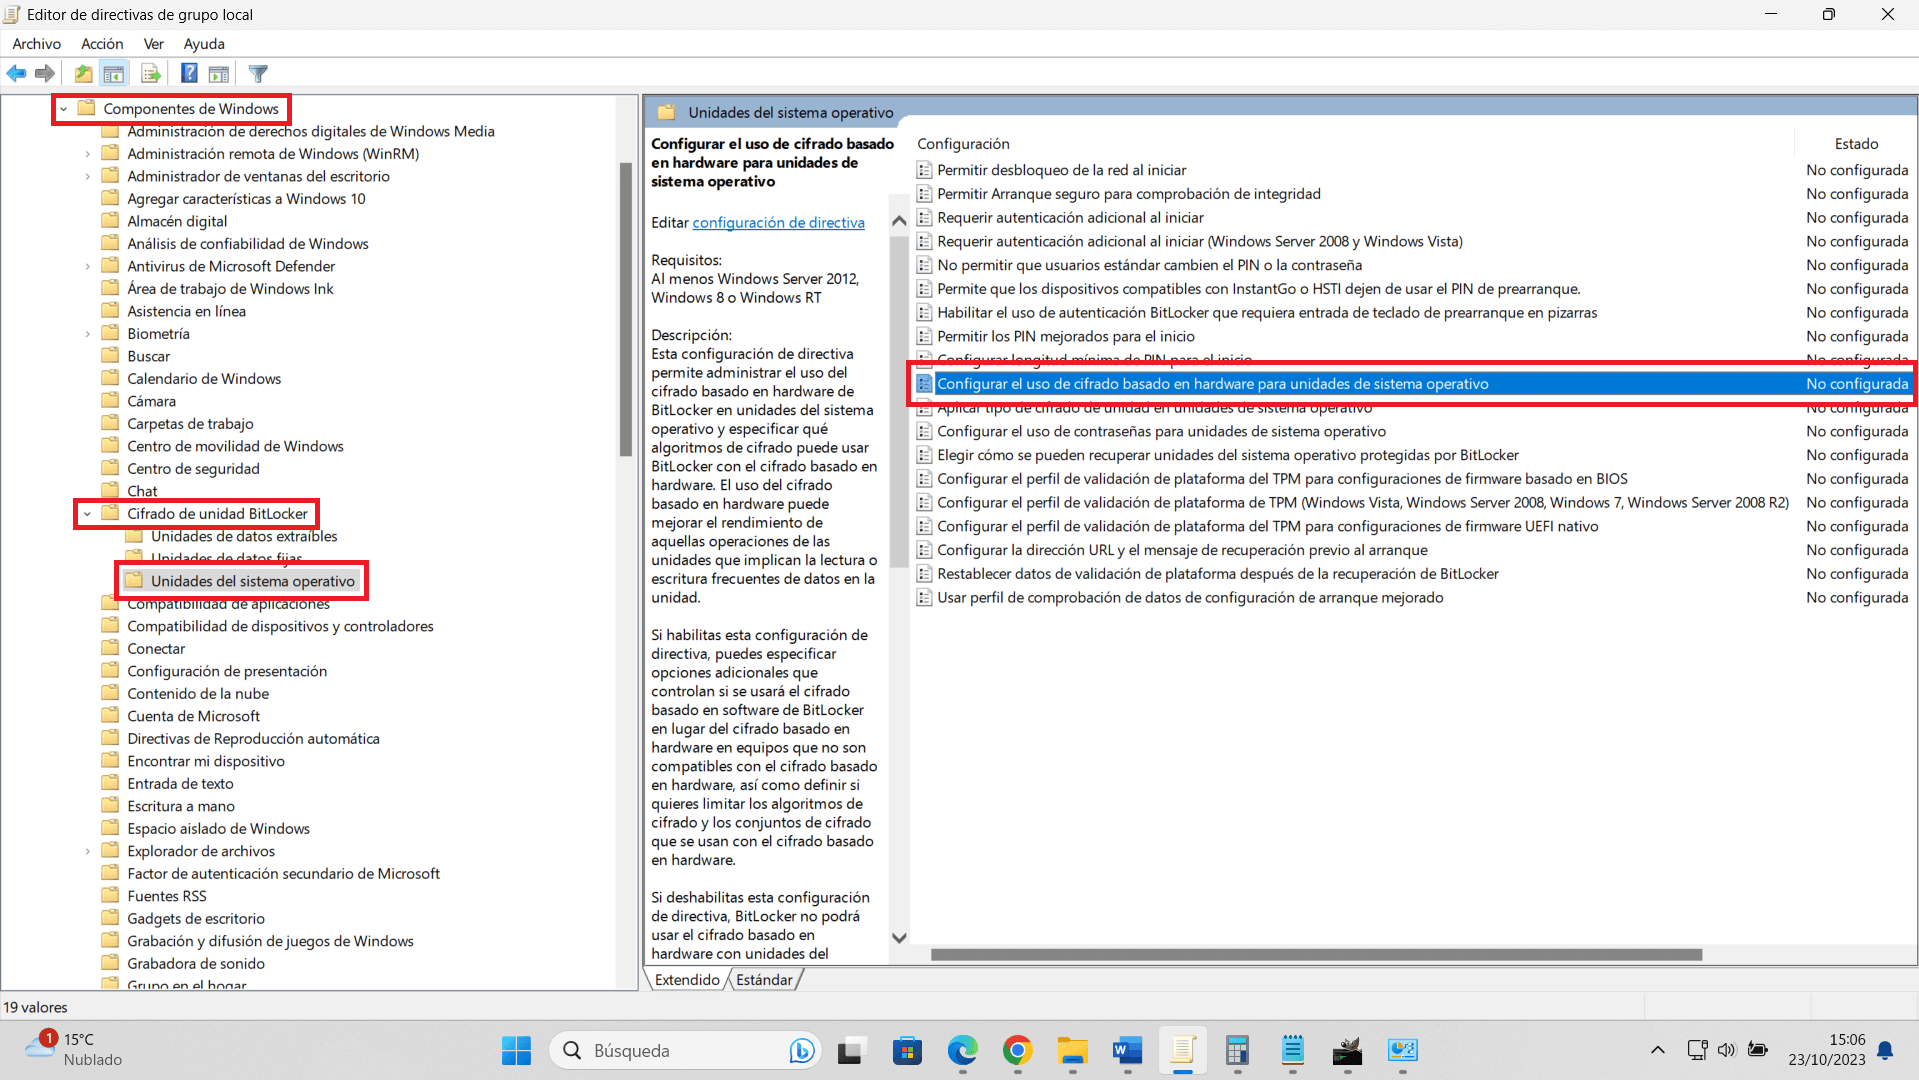Select the Cuenta de Microsoft folder

click(193, 716)
